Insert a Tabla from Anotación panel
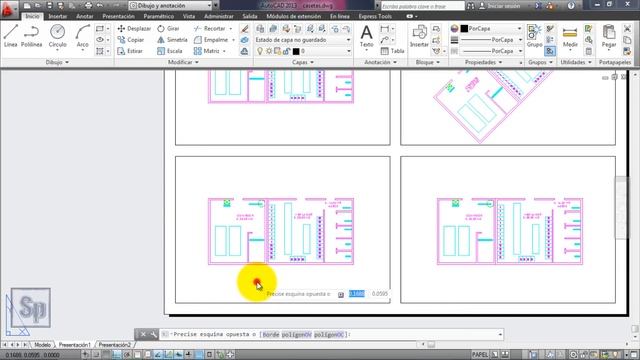 pyautogui.click(x=392, y=51)
